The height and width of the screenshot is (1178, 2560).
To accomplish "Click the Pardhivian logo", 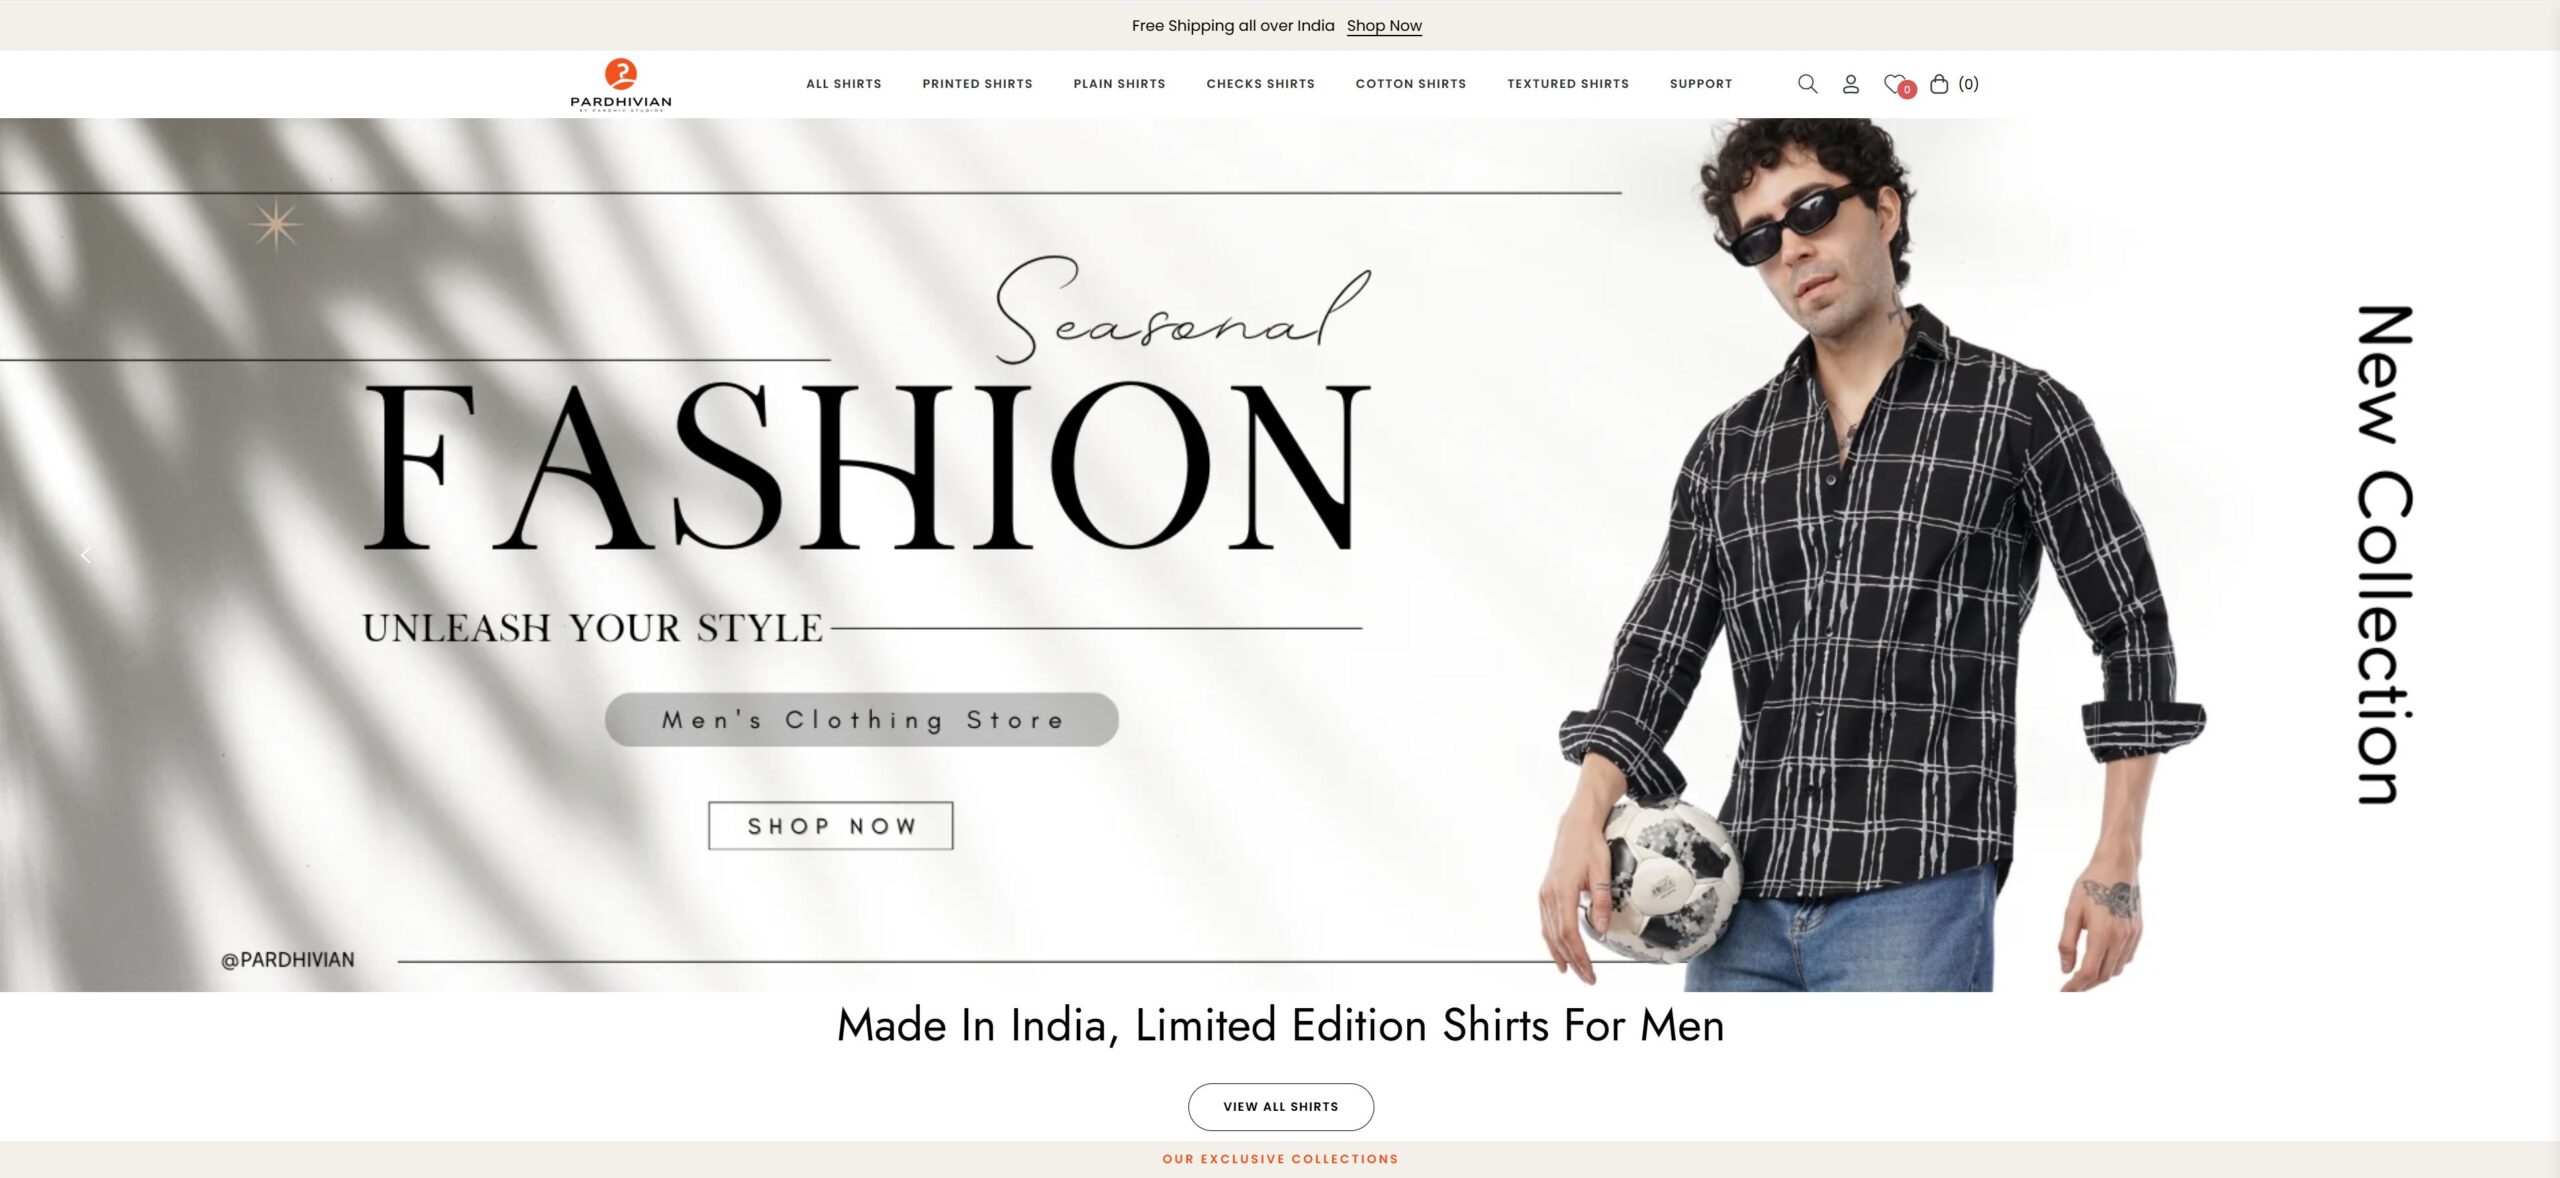I will pos(621,85).
